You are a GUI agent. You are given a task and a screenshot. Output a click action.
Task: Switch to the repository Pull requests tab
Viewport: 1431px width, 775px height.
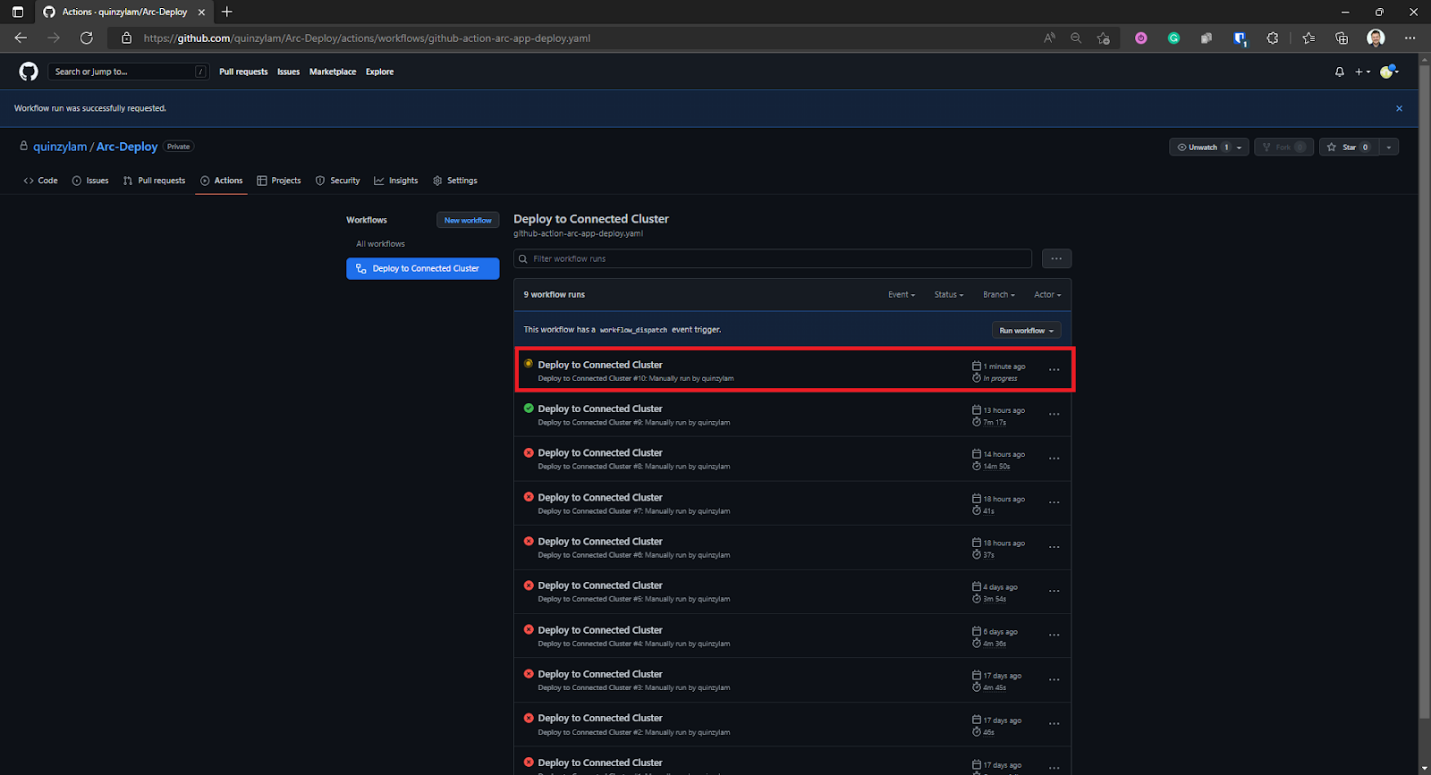coord(154,181)
